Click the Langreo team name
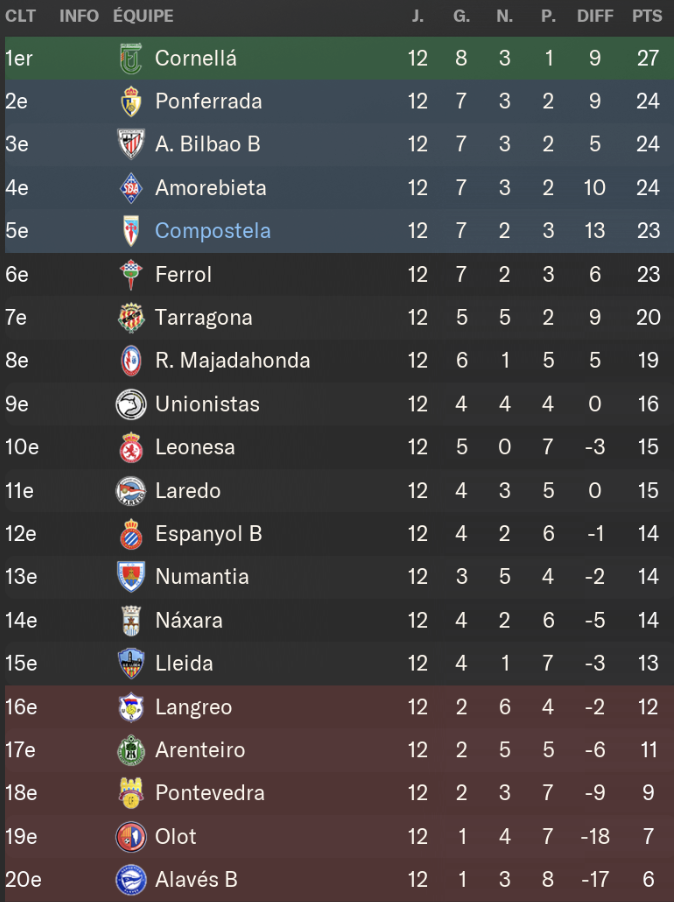This screenshot has height=902, width=674. pyautogui.click(x=192, y=707)
